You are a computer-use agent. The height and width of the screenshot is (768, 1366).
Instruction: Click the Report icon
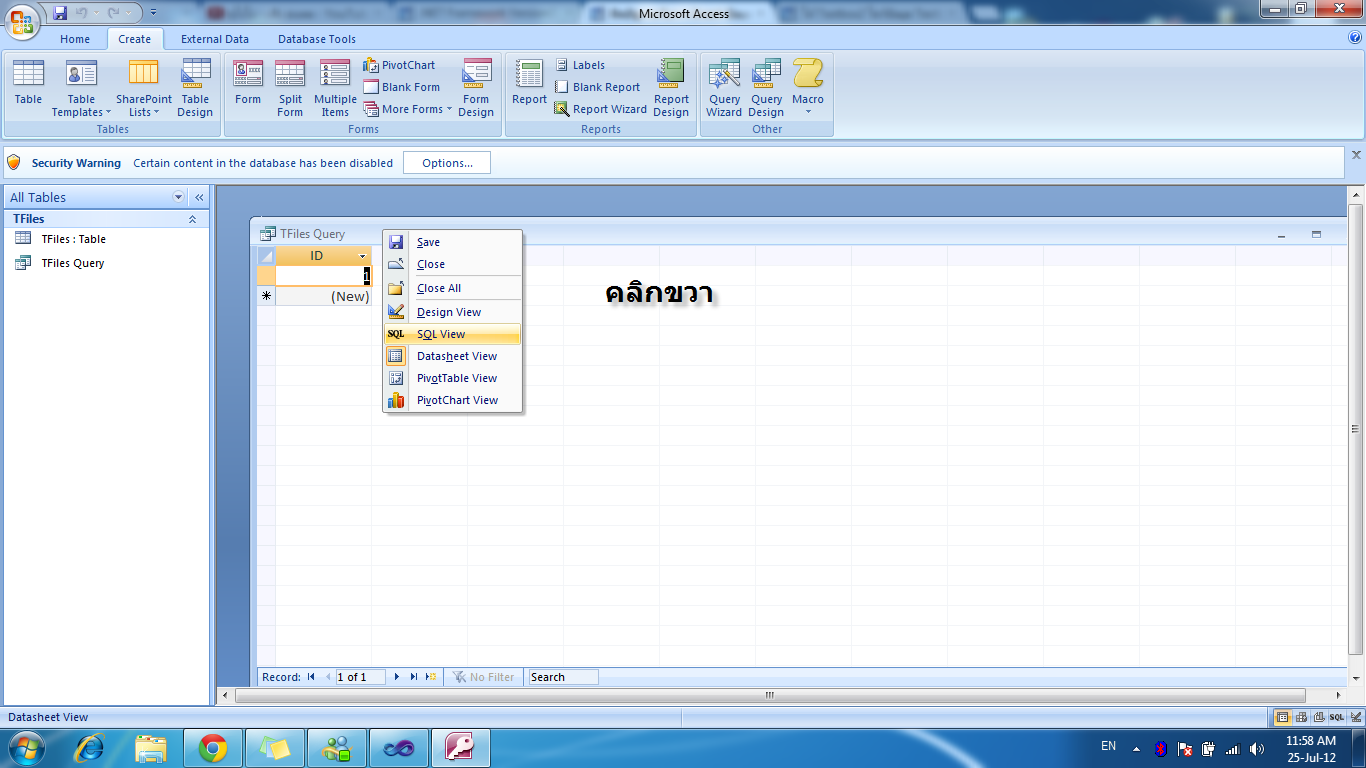pyautogui.click(x=529, y=82)
